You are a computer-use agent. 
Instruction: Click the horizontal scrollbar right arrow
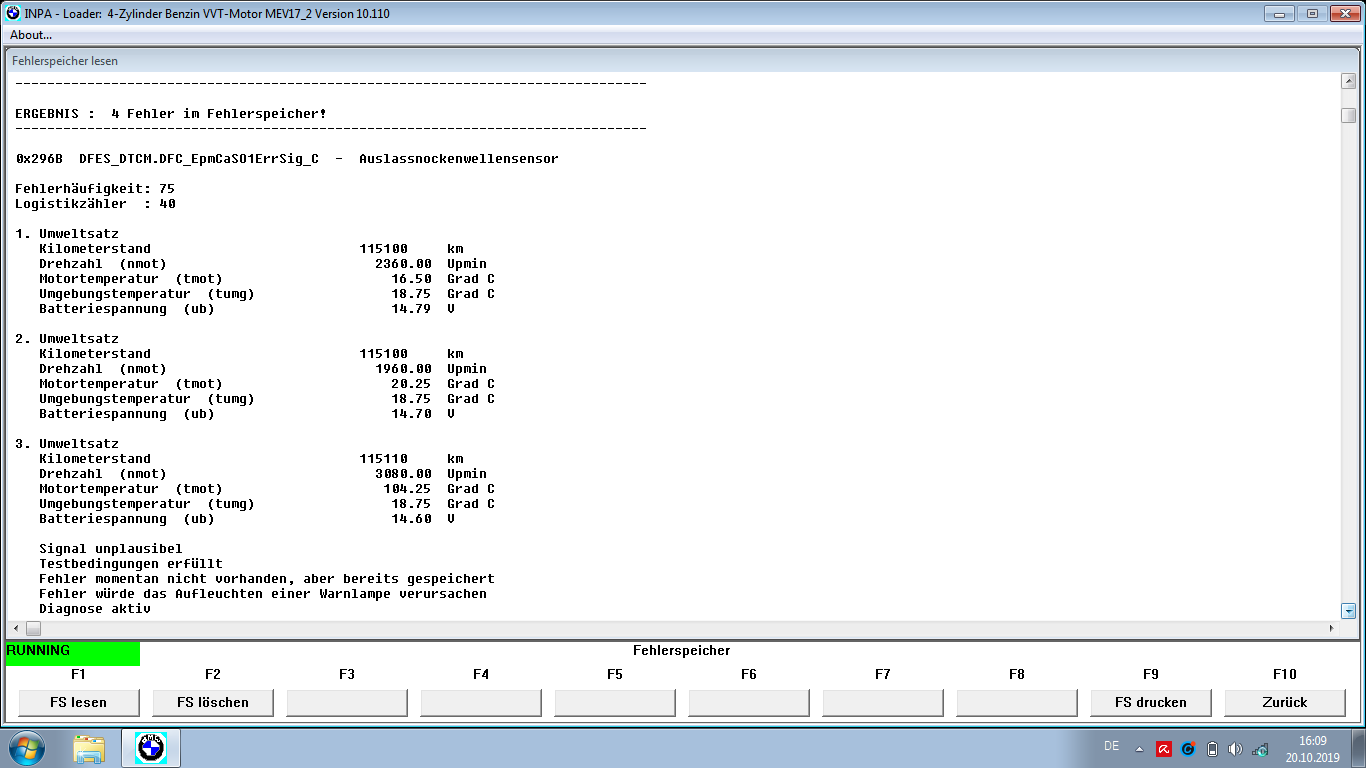[x=1331, y=628]
